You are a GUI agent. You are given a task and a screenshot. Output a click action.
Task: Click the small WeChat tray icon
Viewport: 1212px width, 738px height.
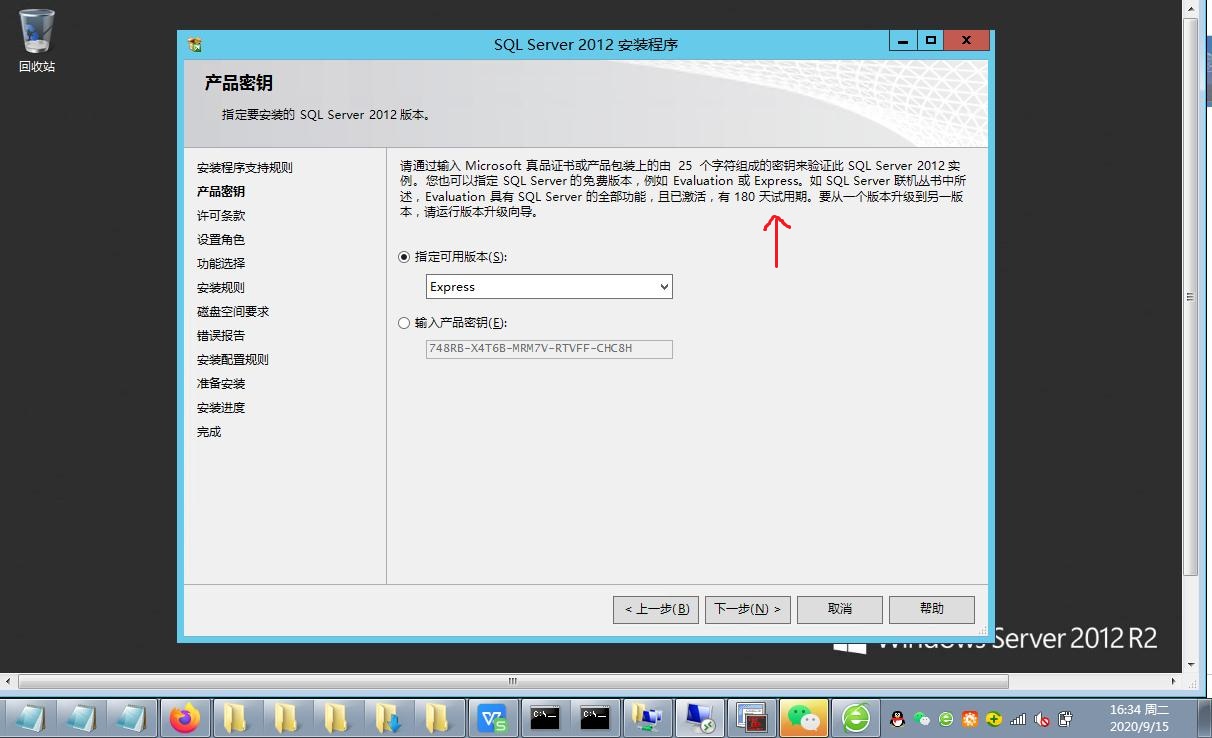point(922,719)
